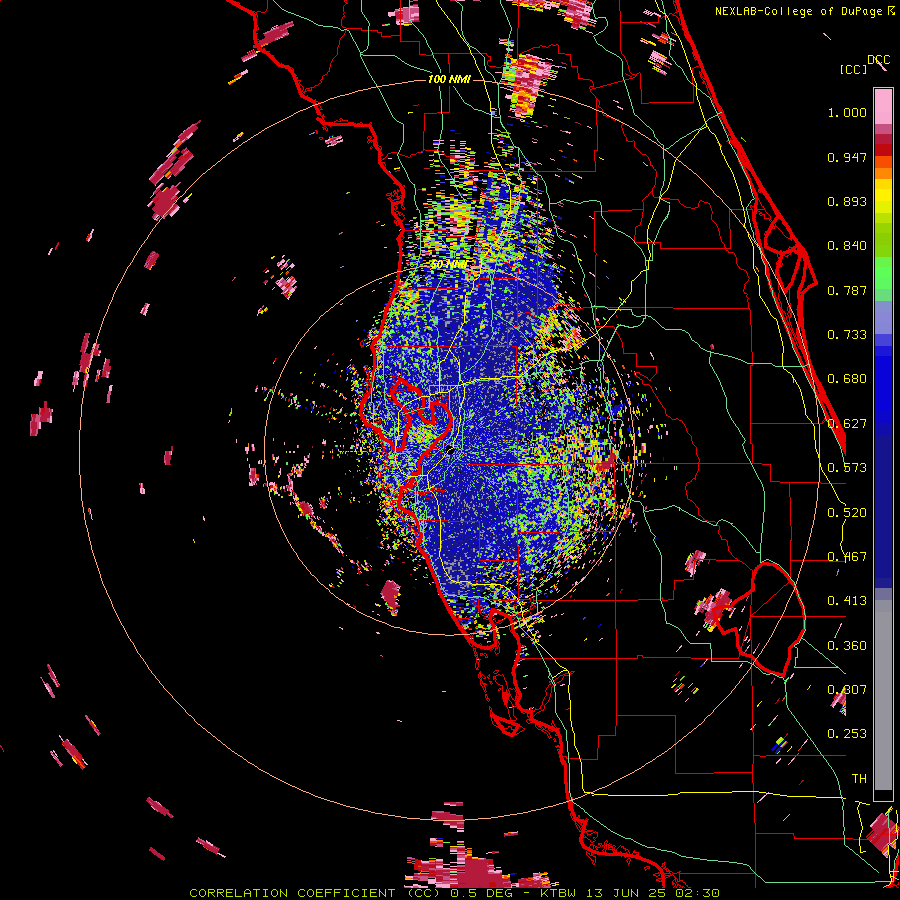Image resolution: width=900 pixels, height=900 pixels.
Task: Select the 0.413 legend value
Action: pyautogui.click(x=847, y=601)
